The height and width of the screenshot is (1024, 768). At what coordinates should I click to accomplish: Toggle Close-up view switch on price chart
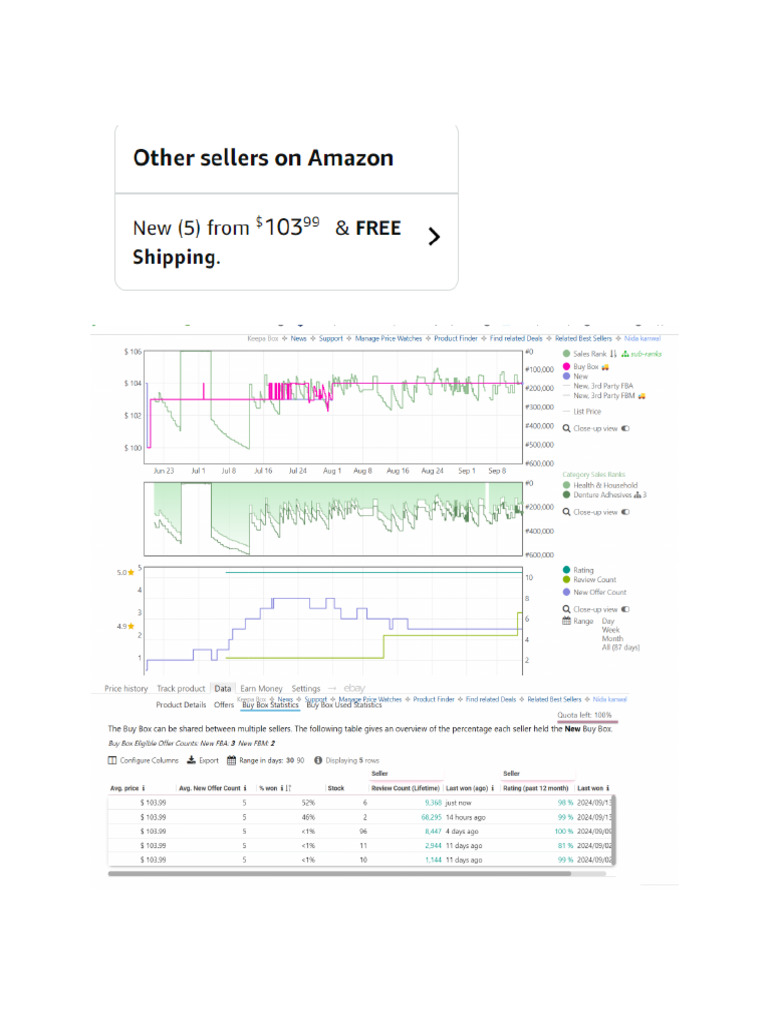pyautogui.click(x=625, y=428)
